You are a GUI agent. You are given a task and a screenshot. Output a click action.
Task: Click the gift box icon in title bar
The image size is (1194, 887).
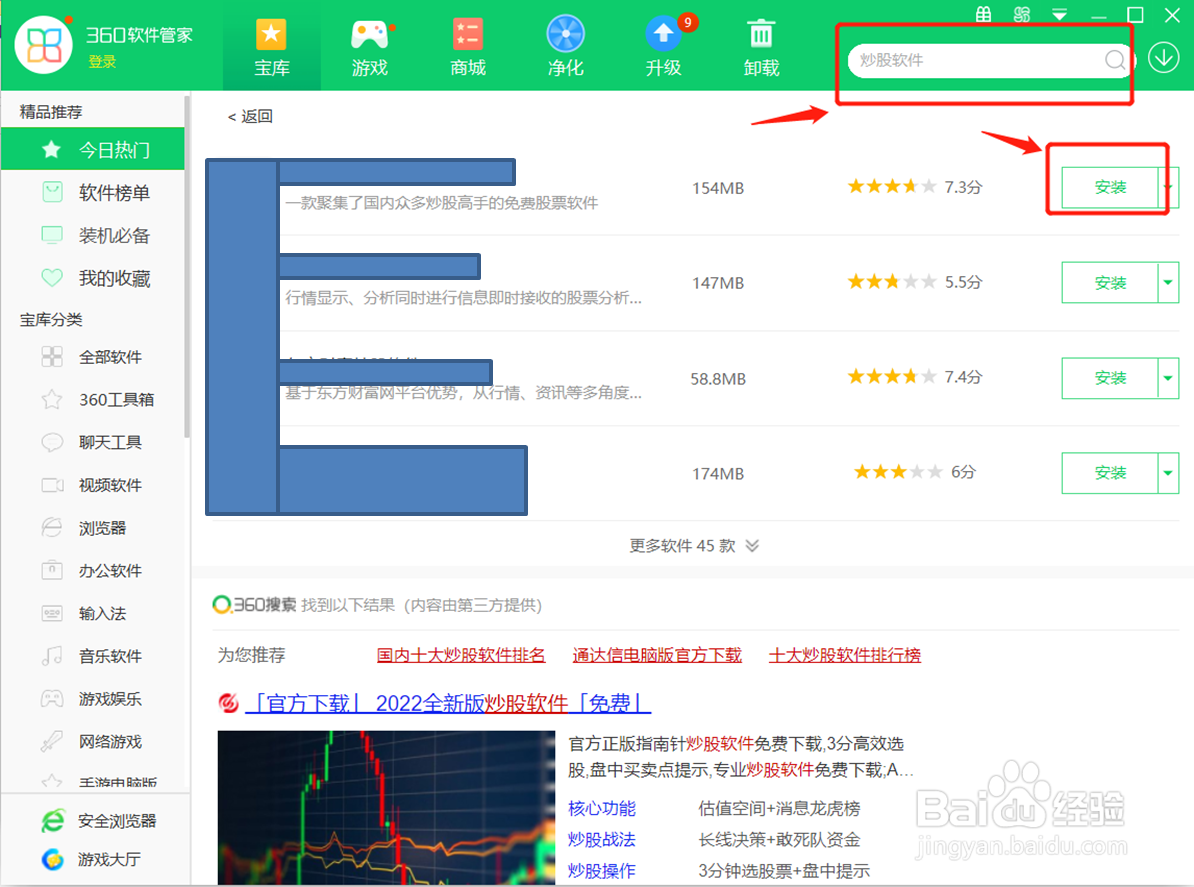coord(984,14)
